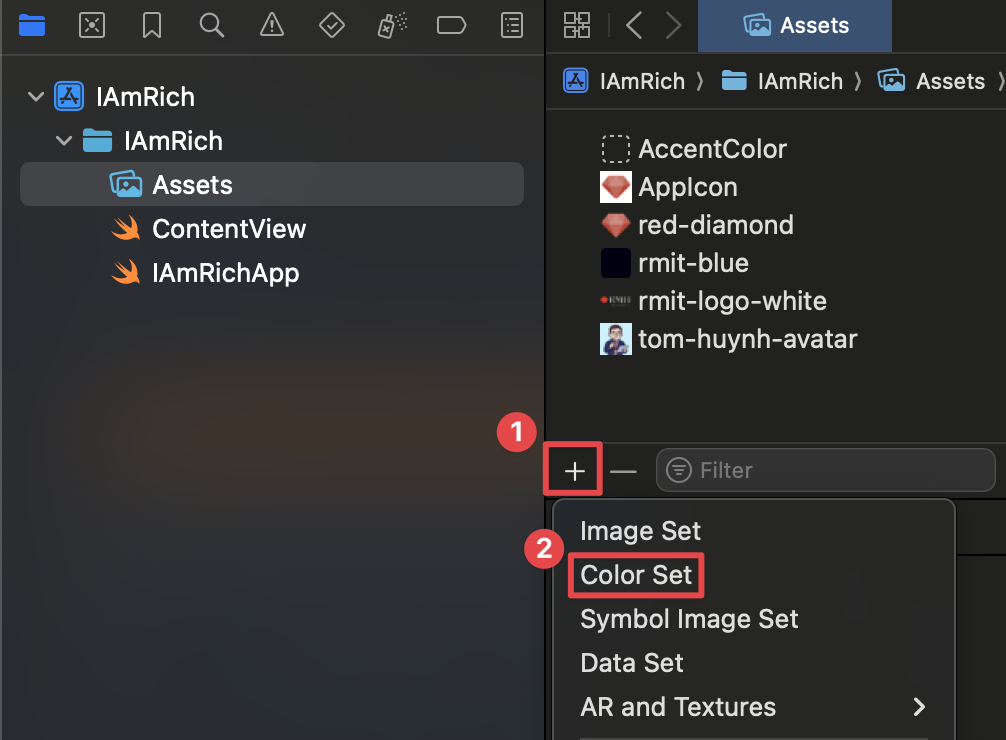
Task: Click the tab overview grid icon
Action: tap(577, 25)
